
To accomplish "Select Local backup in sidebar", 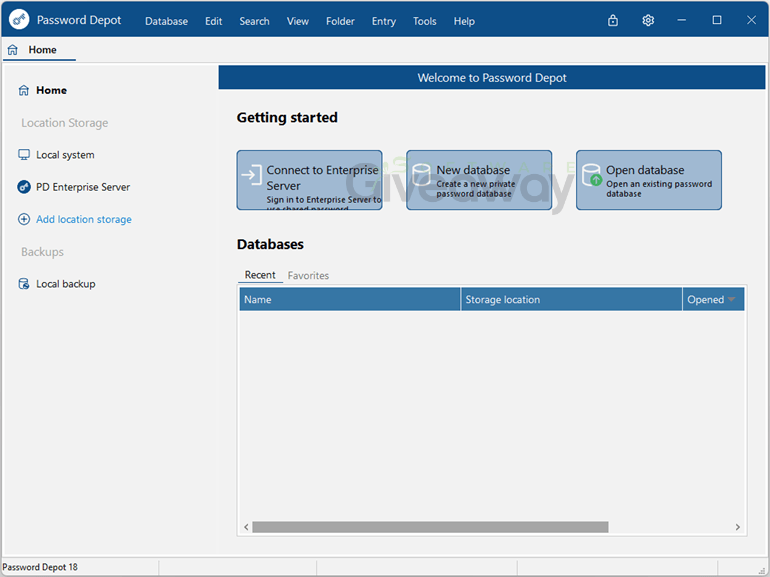I will pos(65,284).
